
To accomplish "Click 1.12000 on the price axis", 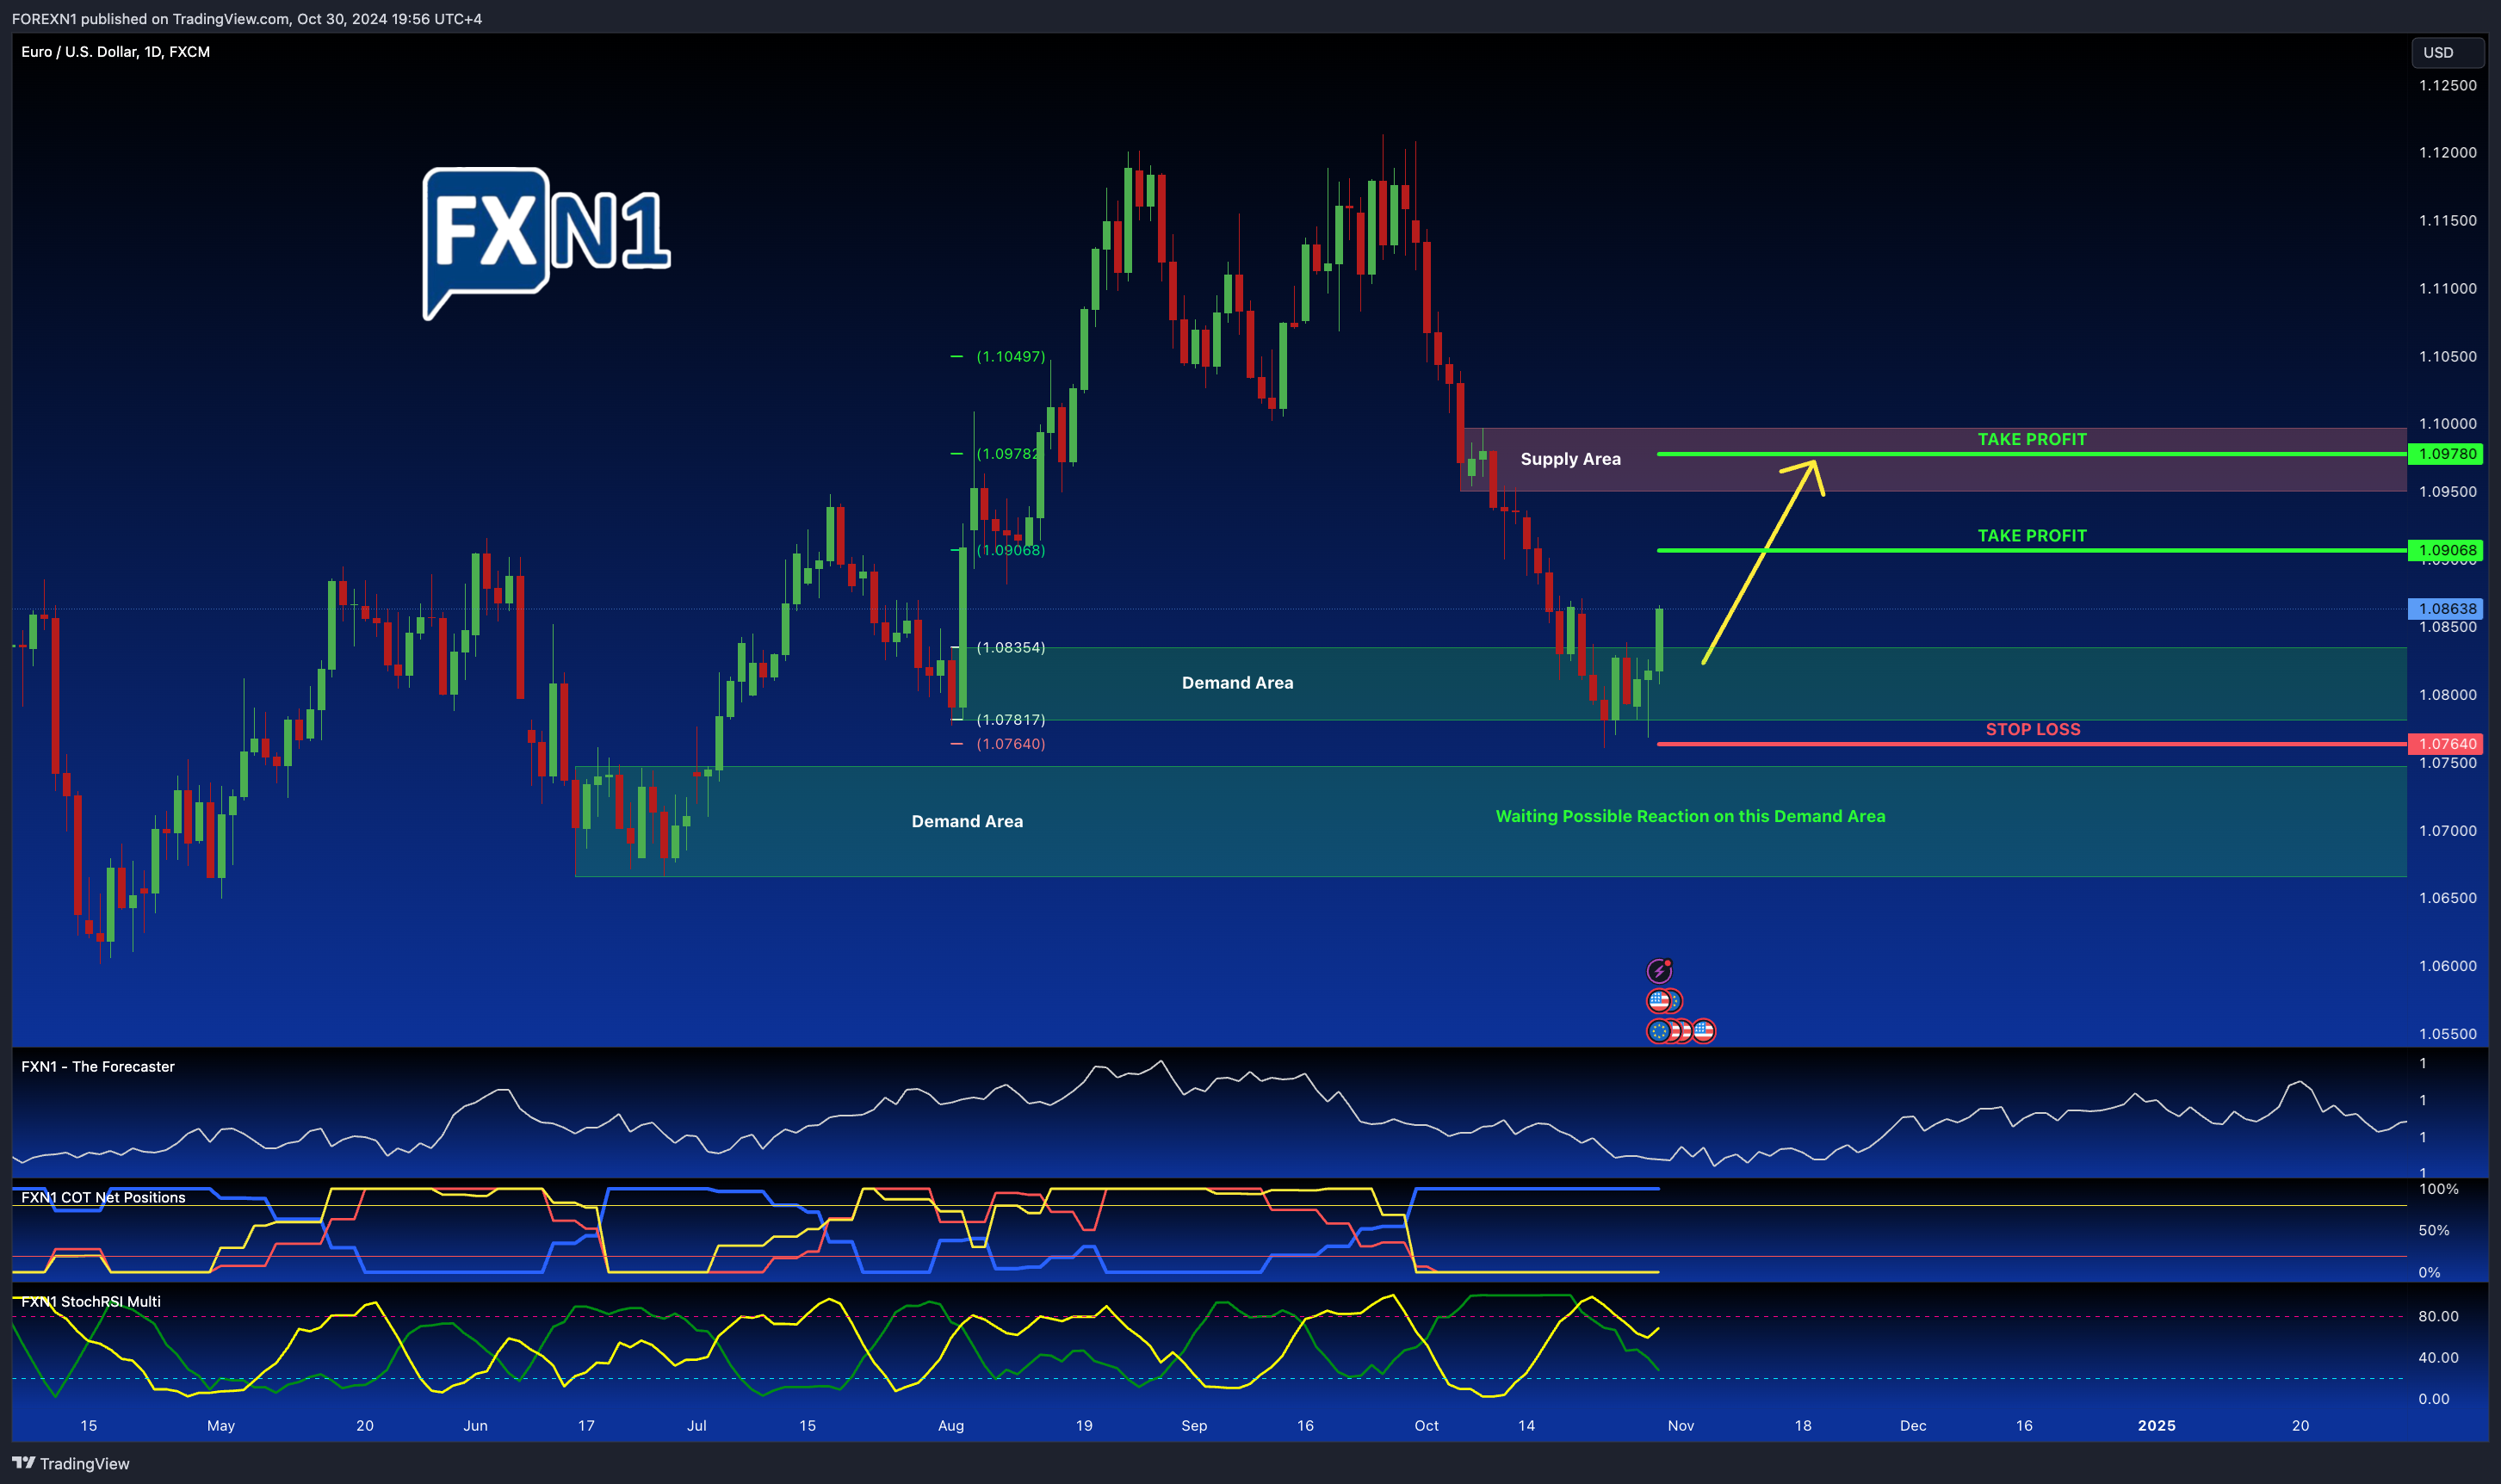I will [x=2448, y=152].
